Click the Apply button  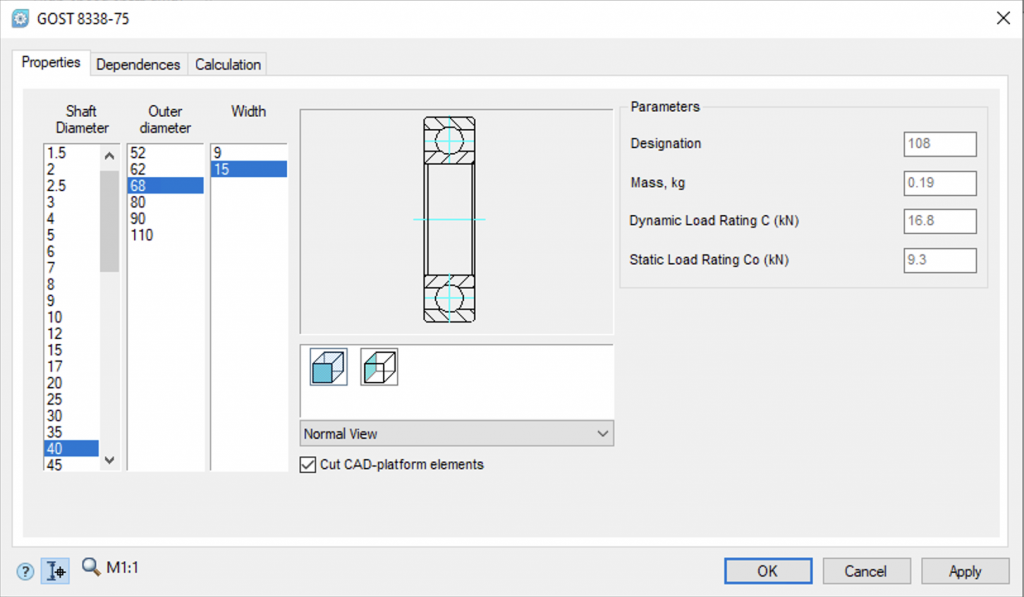pyautogui.click(x=965, y=571)
